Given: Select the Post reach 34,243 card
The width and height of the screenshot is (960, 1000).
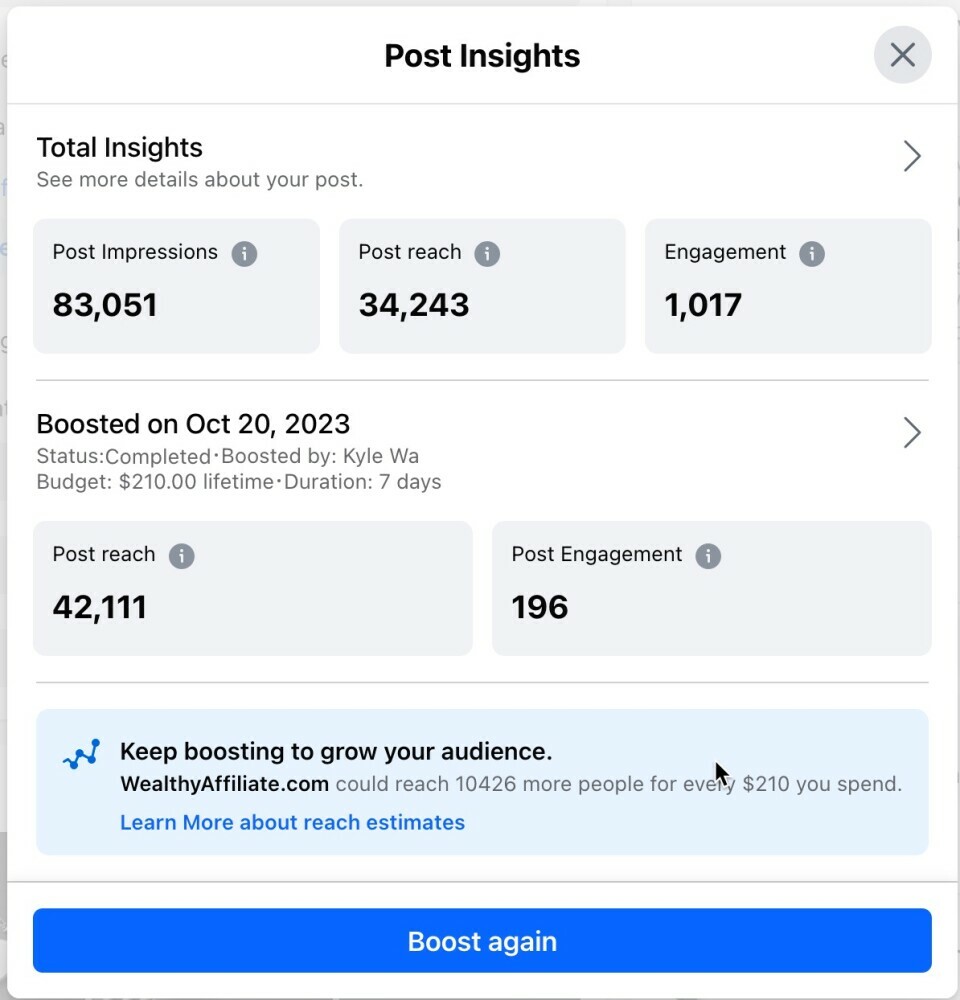Looking at the screenshot, I should 482,286.
